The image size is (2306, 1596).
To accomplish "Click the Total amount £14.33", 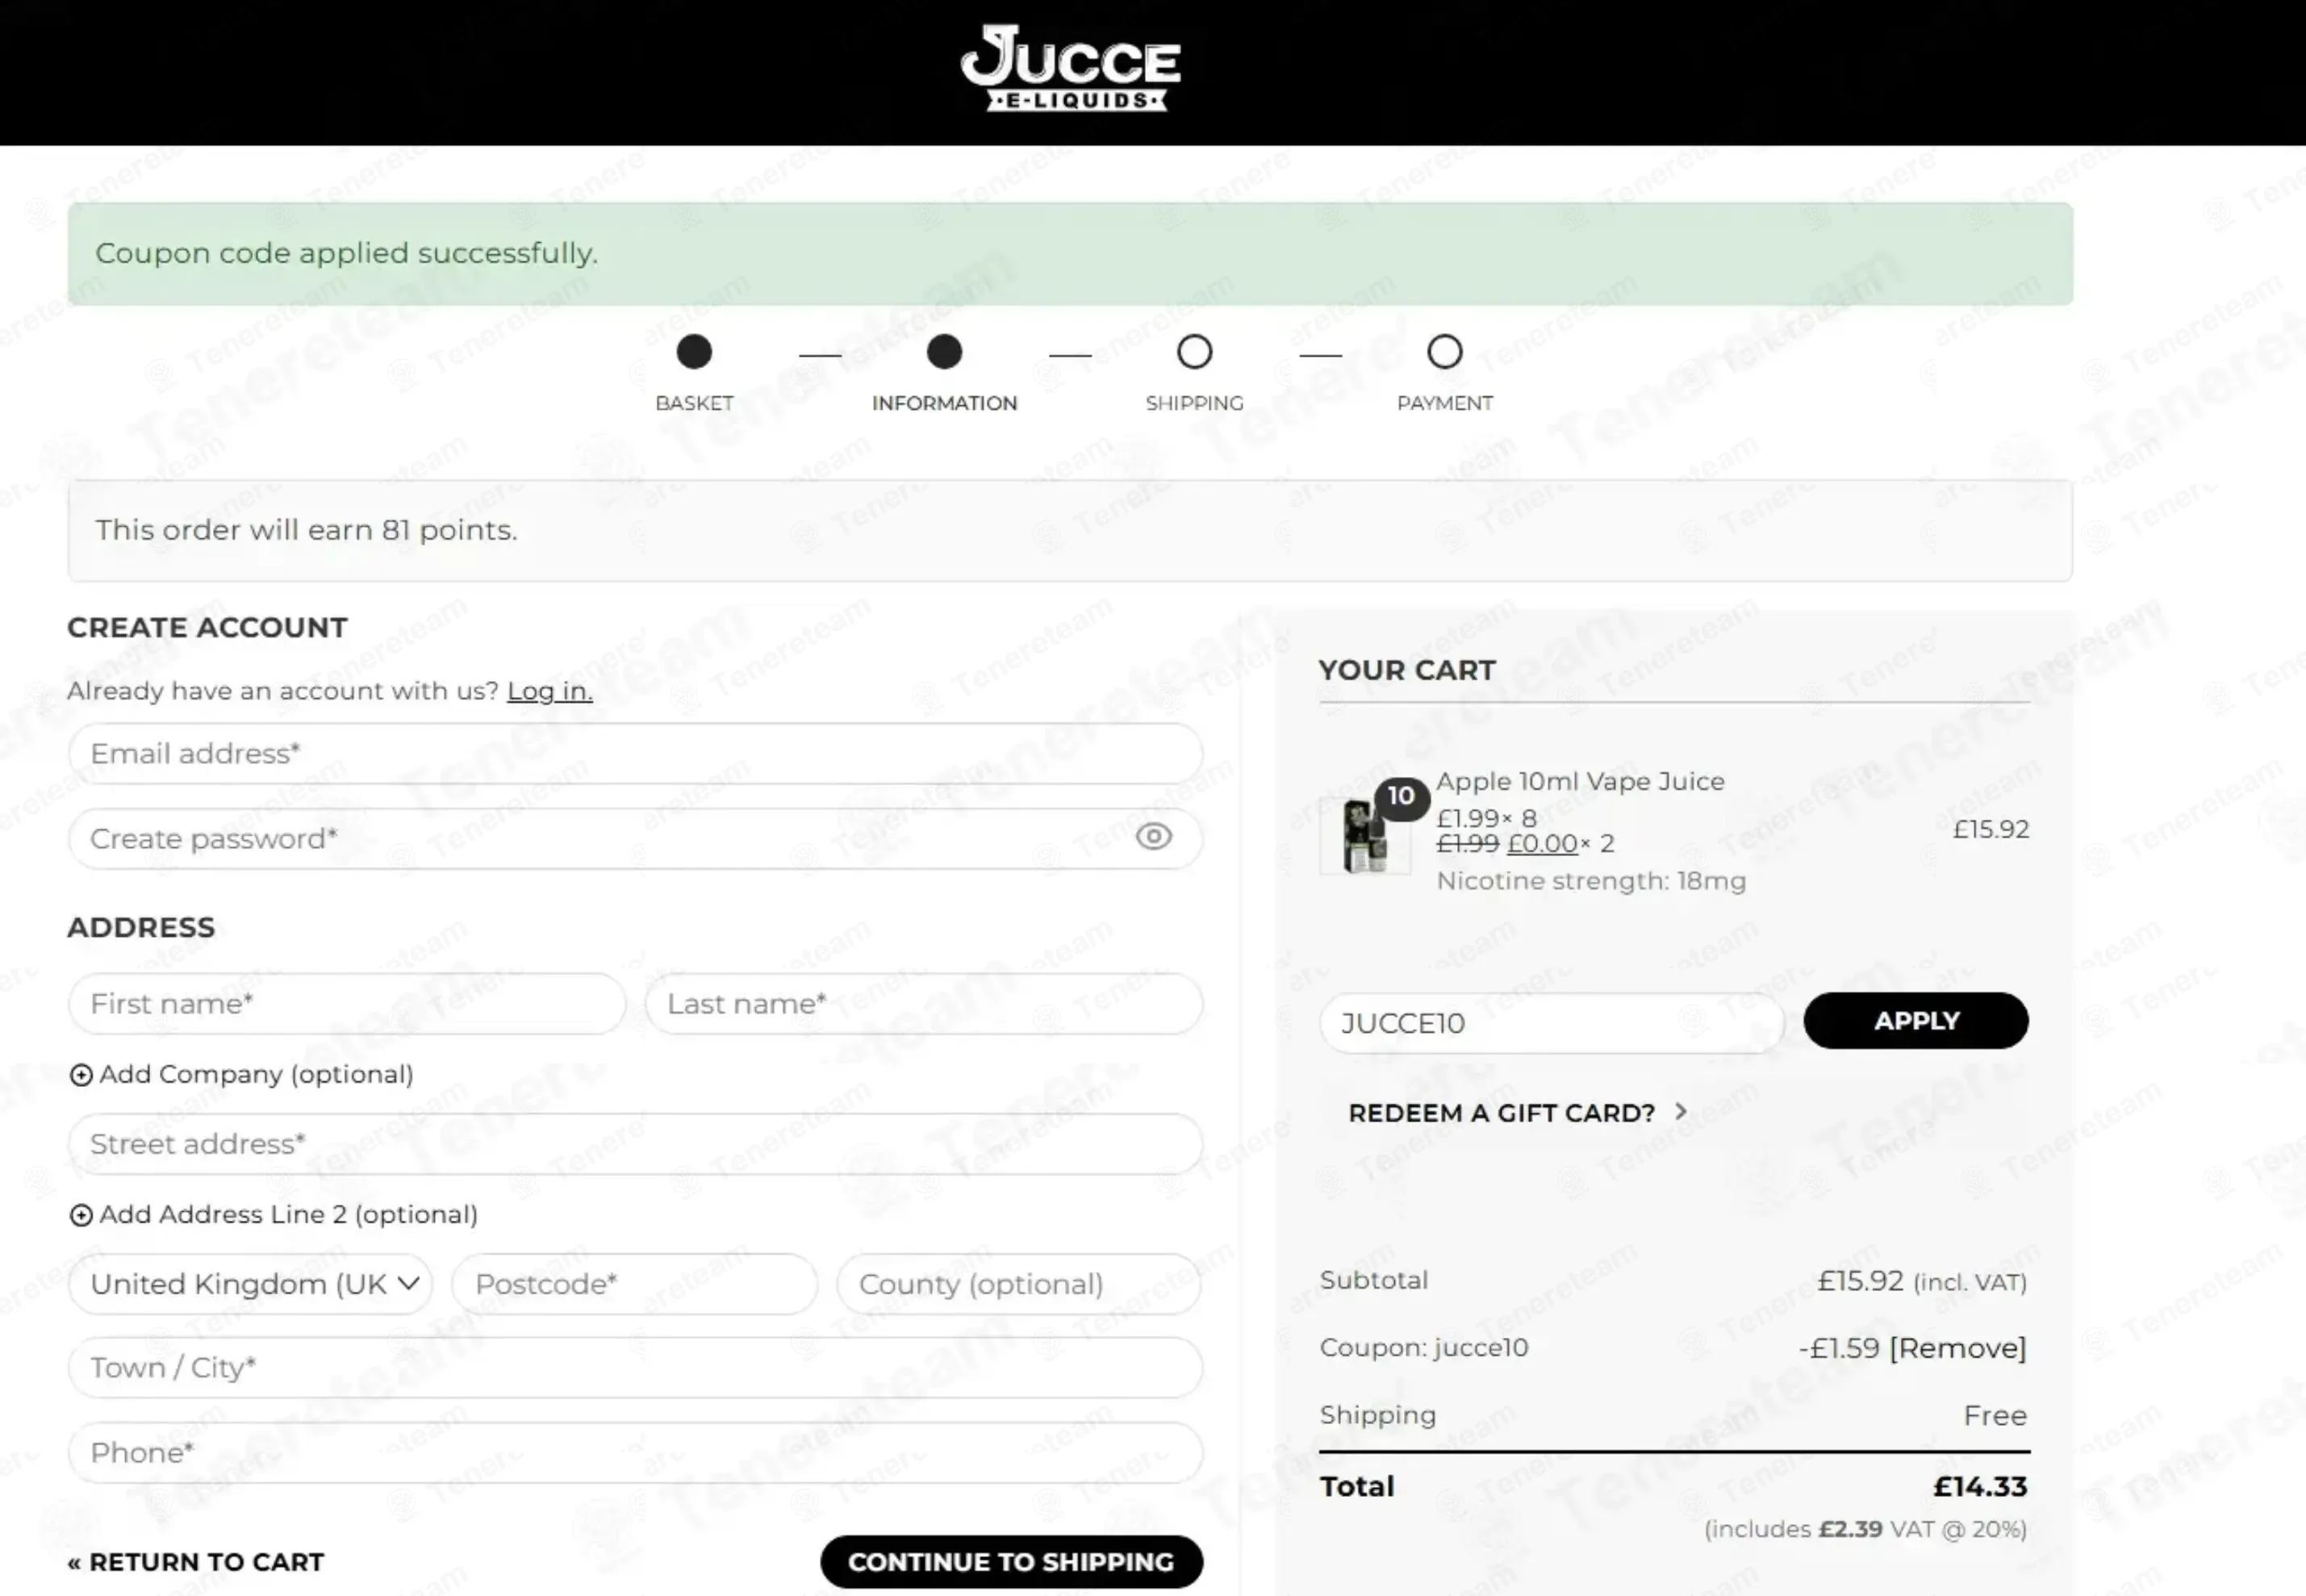I will [1980, 1487].
